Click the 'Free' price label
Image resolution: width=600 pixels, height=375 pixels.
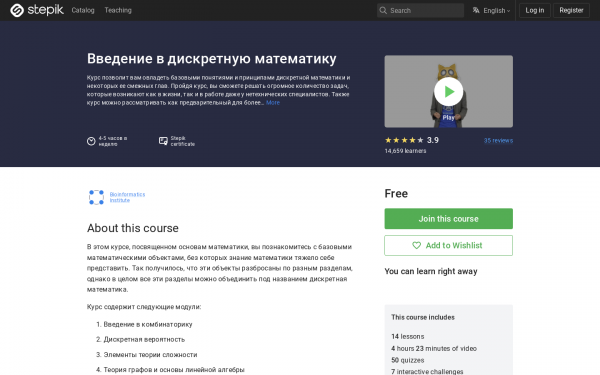(x=396, y=194)
